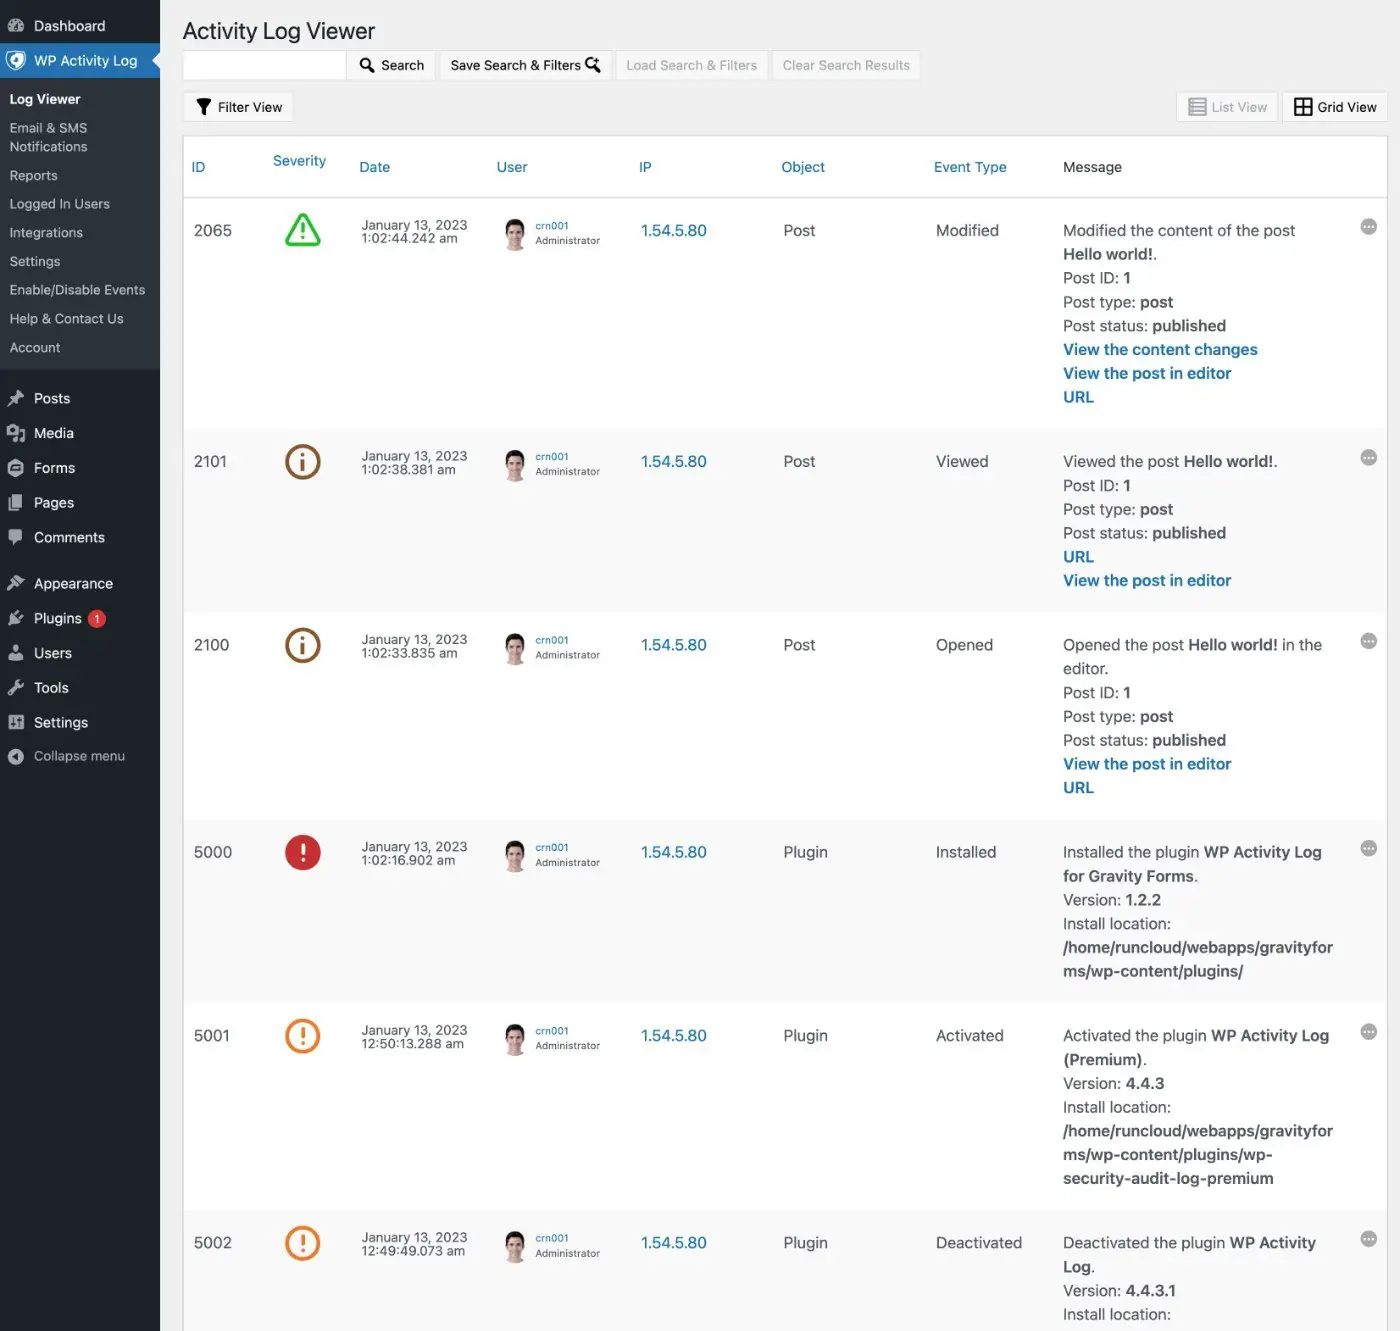Click the green warning severity icon for event 2065
Viewport: 1400px width, 1331px height.
click(x=302, y=231)
